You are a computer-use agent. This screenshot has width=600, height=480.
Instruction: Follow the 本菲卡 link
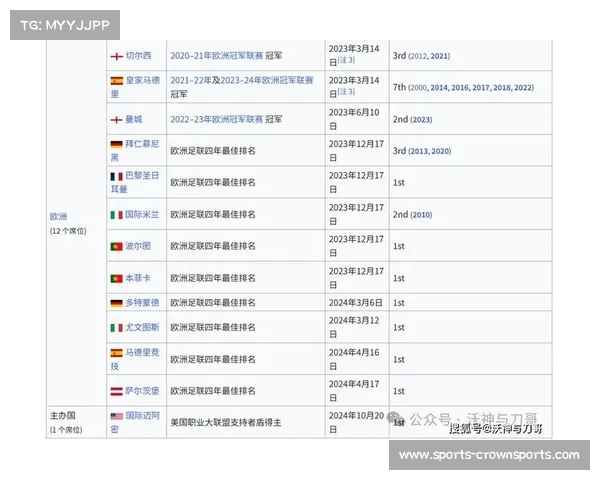pos(138,278)
